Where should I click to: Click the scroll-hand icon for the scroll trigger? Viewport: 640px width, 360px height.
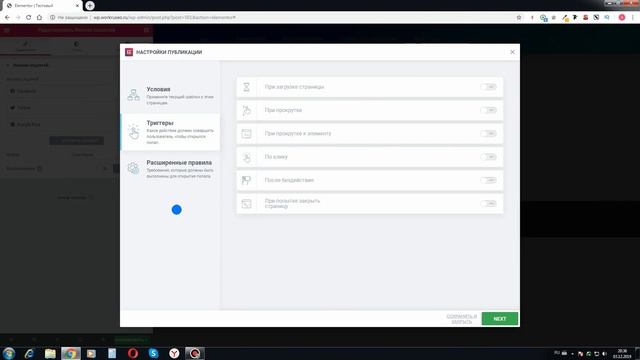pos(247,110)
